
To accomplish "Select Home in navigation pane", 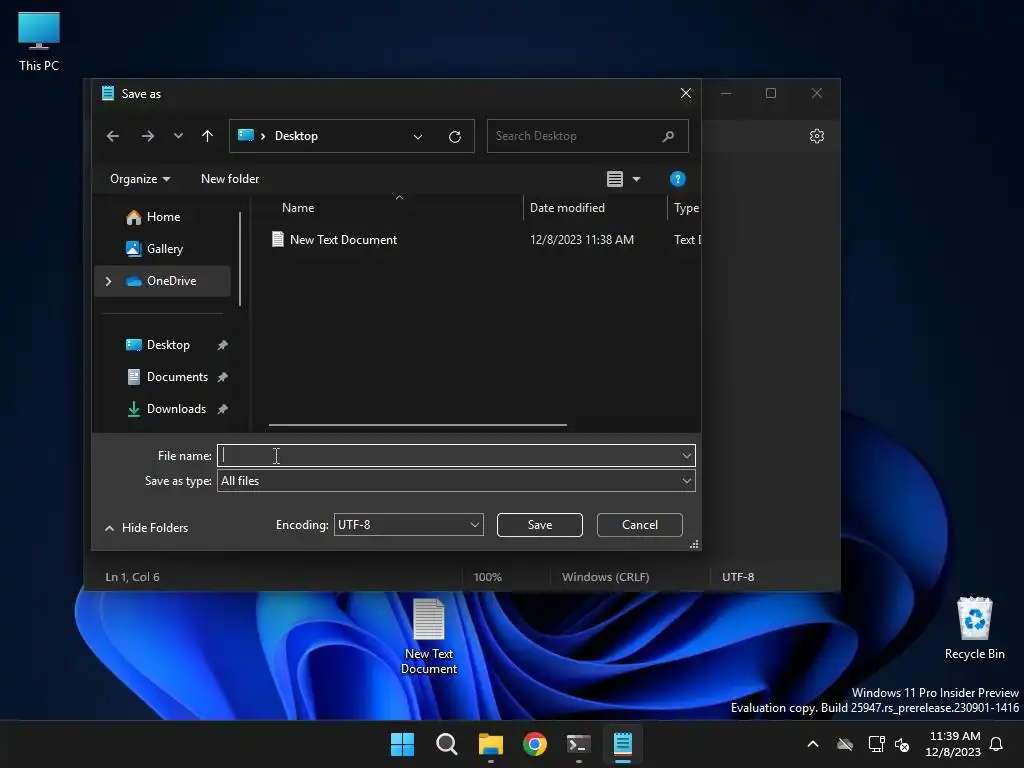I will [x=163, y=217].
